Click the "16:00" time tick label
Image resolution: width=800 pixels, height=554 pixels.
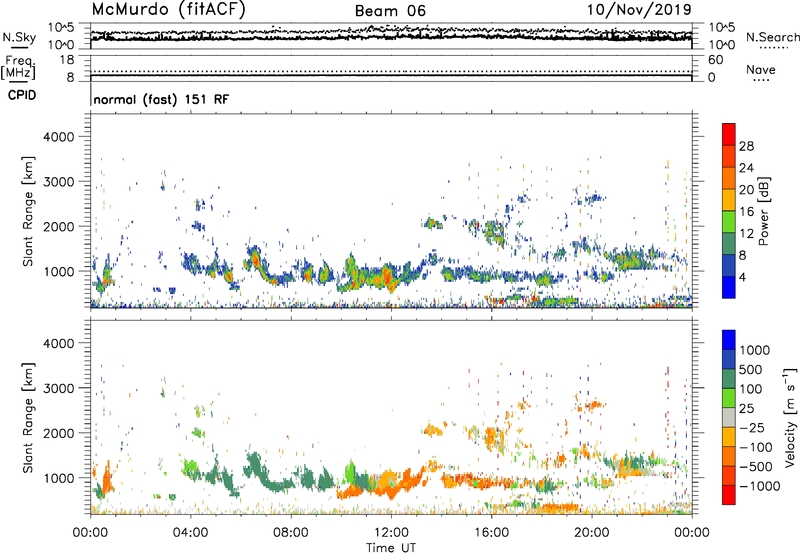[x=491, y=533]
